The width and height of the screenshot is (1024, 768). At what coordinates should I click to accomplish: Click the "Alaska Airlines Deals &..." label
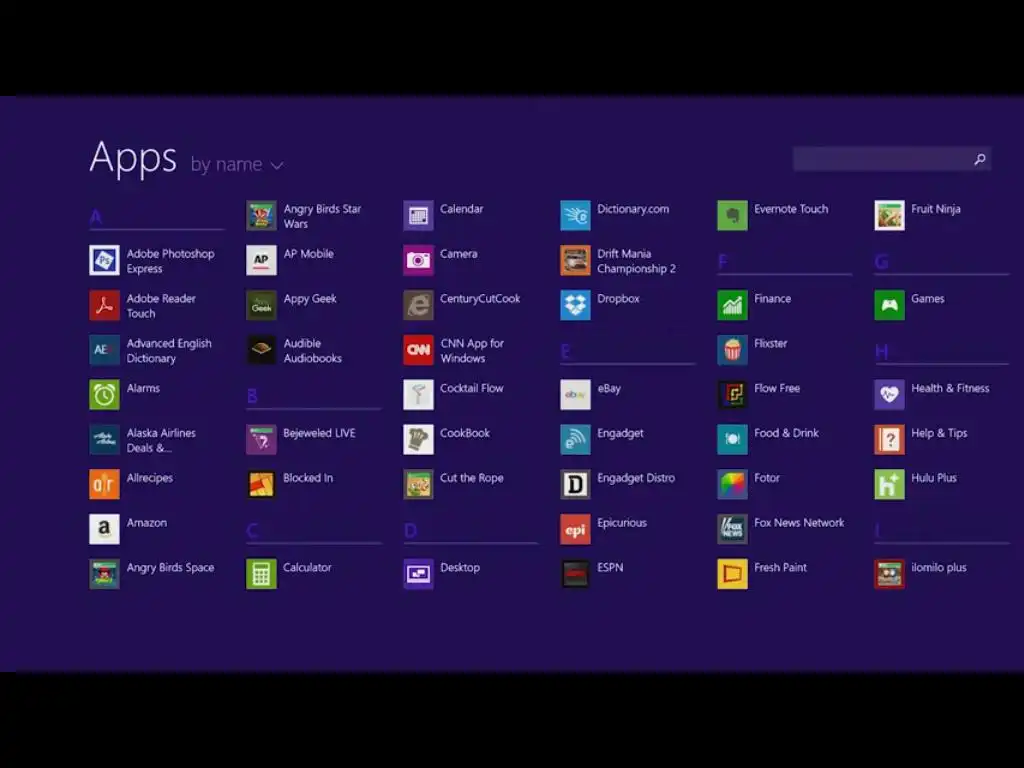tap(161, 440)
